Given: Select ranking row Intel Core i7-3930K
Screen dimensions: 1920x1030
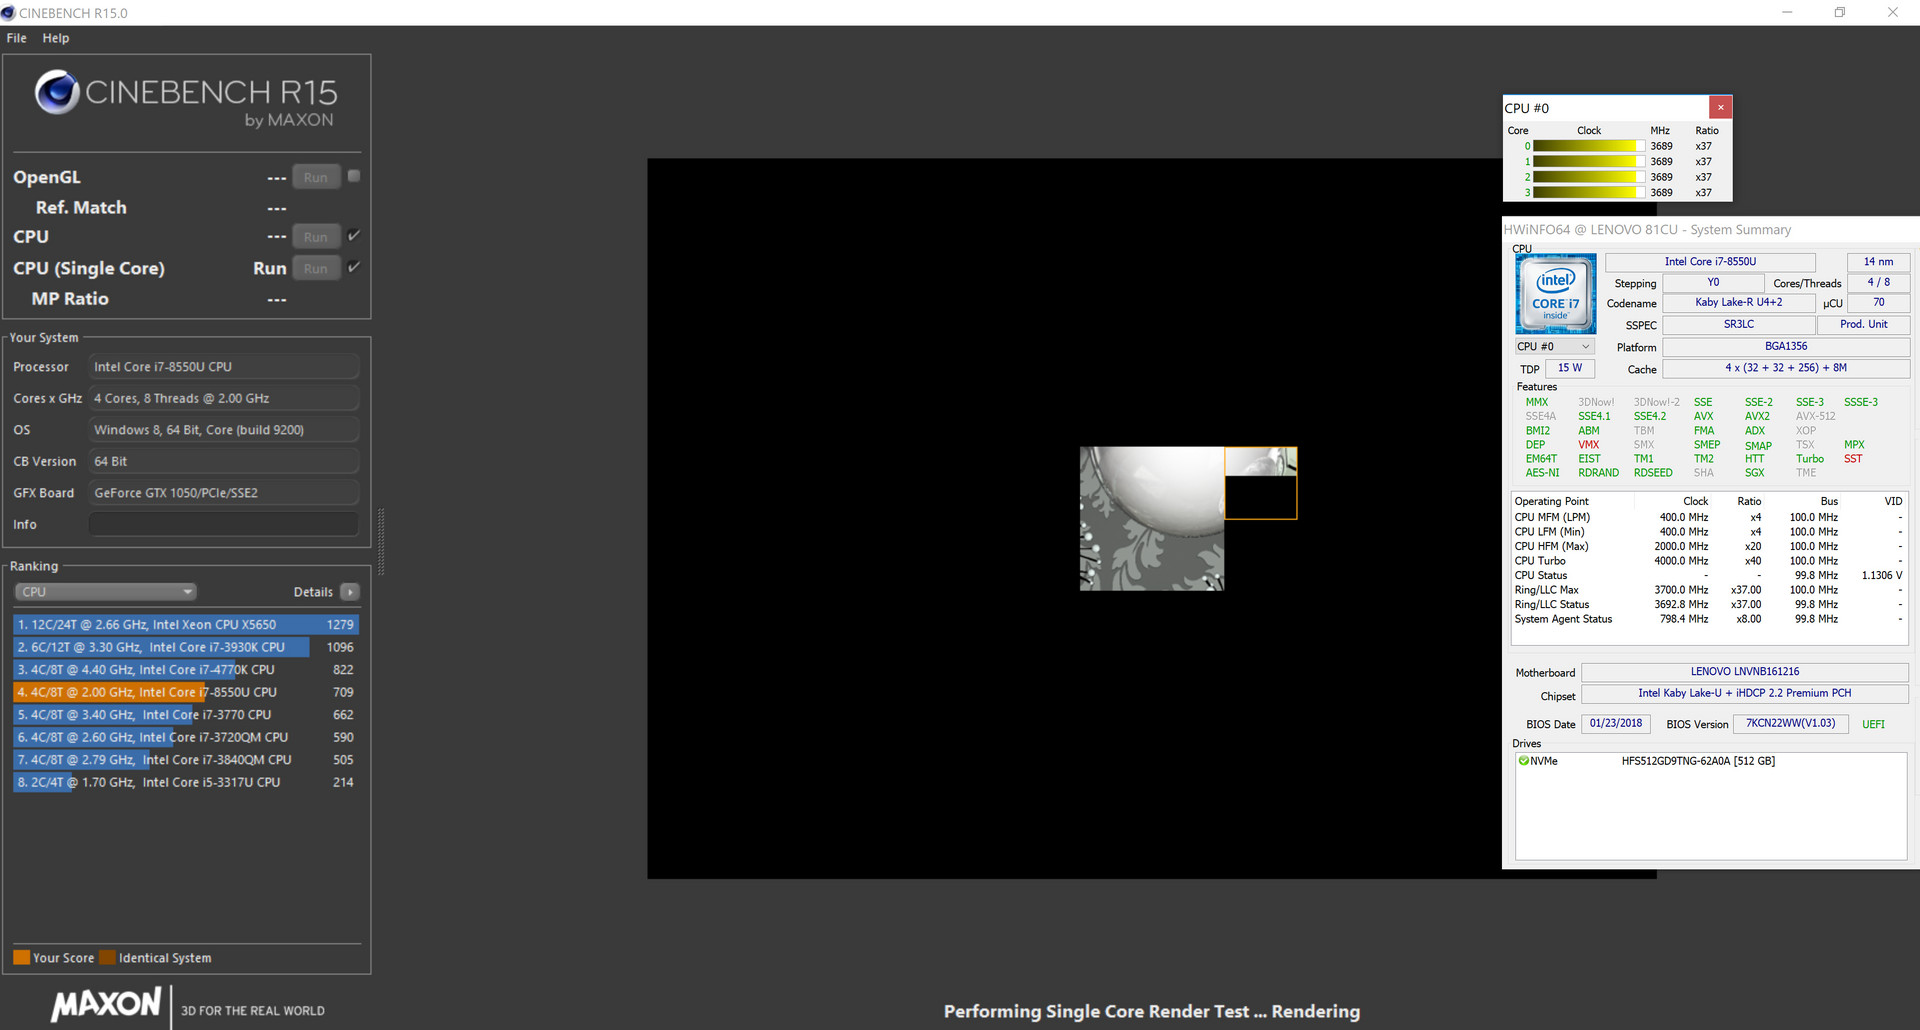Looking at the screenshot, I should point(186,647).
